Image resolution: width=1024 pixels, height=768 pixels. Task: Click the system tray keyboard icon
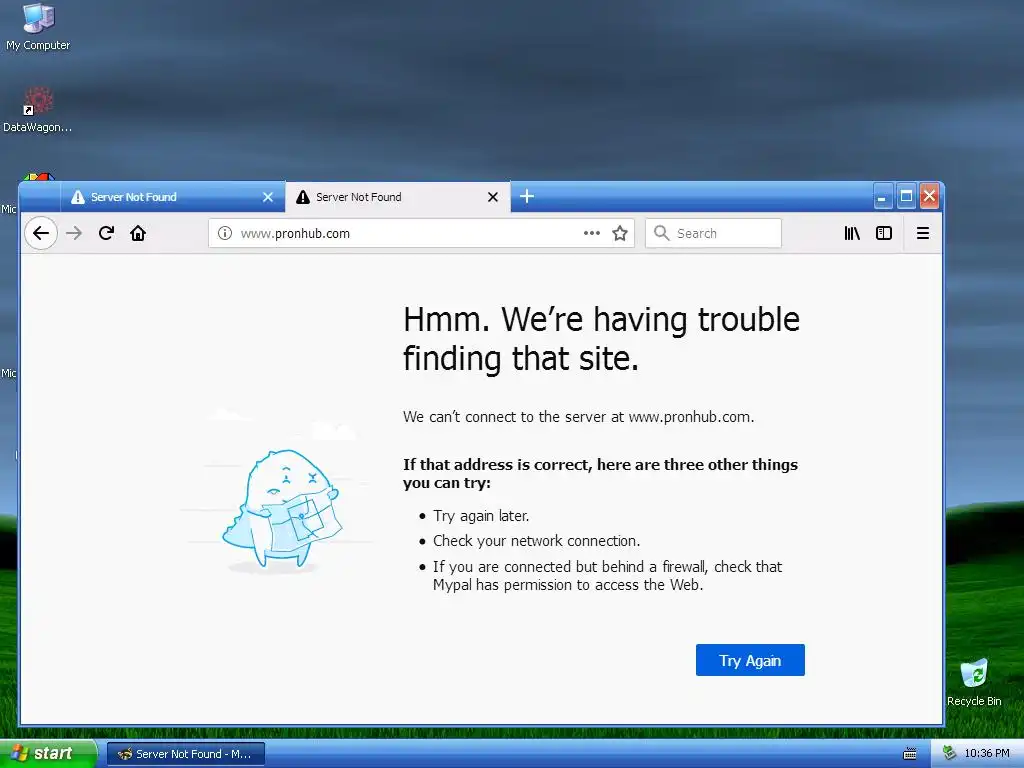909,754
